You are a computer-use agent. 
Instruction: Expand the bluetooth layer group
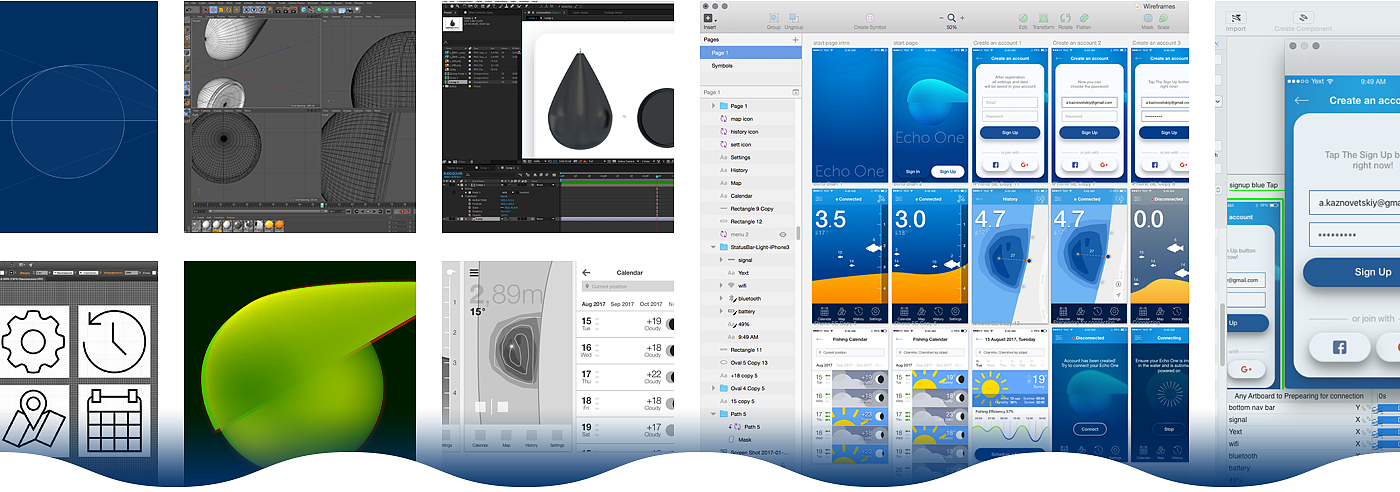[x=721, y=298]
